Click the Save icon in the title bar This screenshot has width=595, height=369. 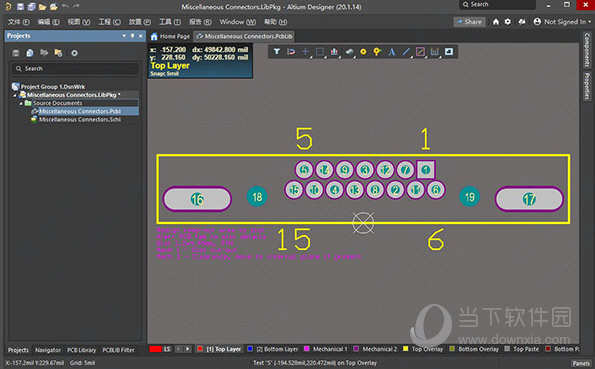click(20, 6)
